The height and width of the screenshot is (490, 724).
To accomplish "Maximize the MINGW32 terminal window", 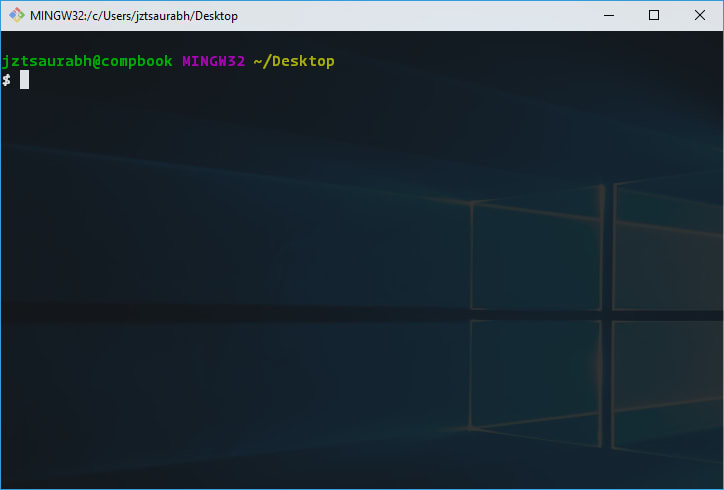I will point(654,15).
